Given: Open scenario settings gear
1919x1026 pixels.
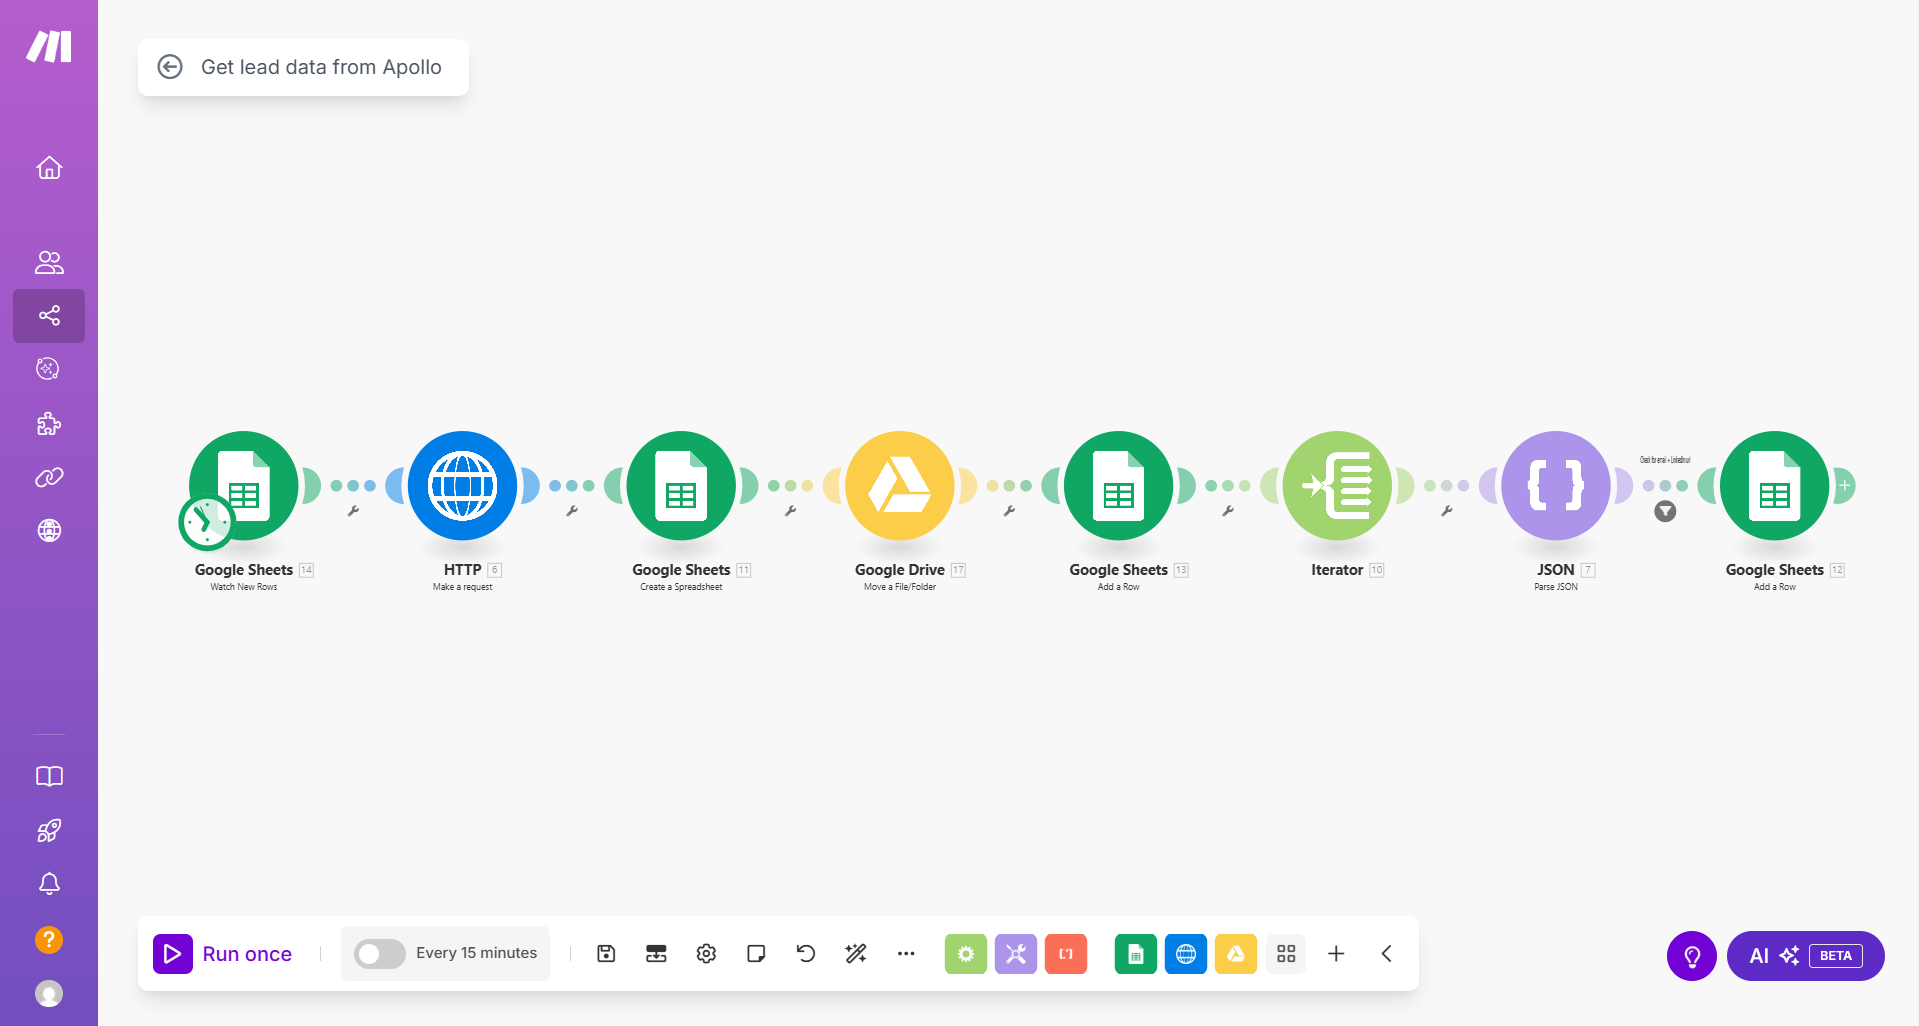Looking at the screenshot, I should point(706,954).
